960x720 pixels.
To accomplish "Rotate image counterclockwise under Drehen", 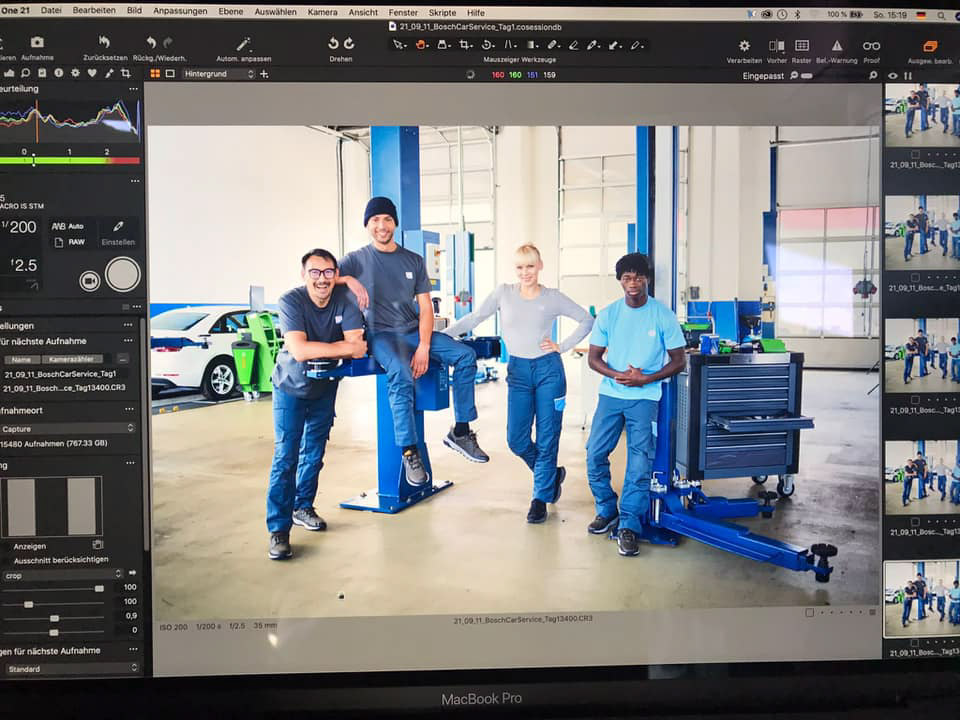I will point(333,43).
